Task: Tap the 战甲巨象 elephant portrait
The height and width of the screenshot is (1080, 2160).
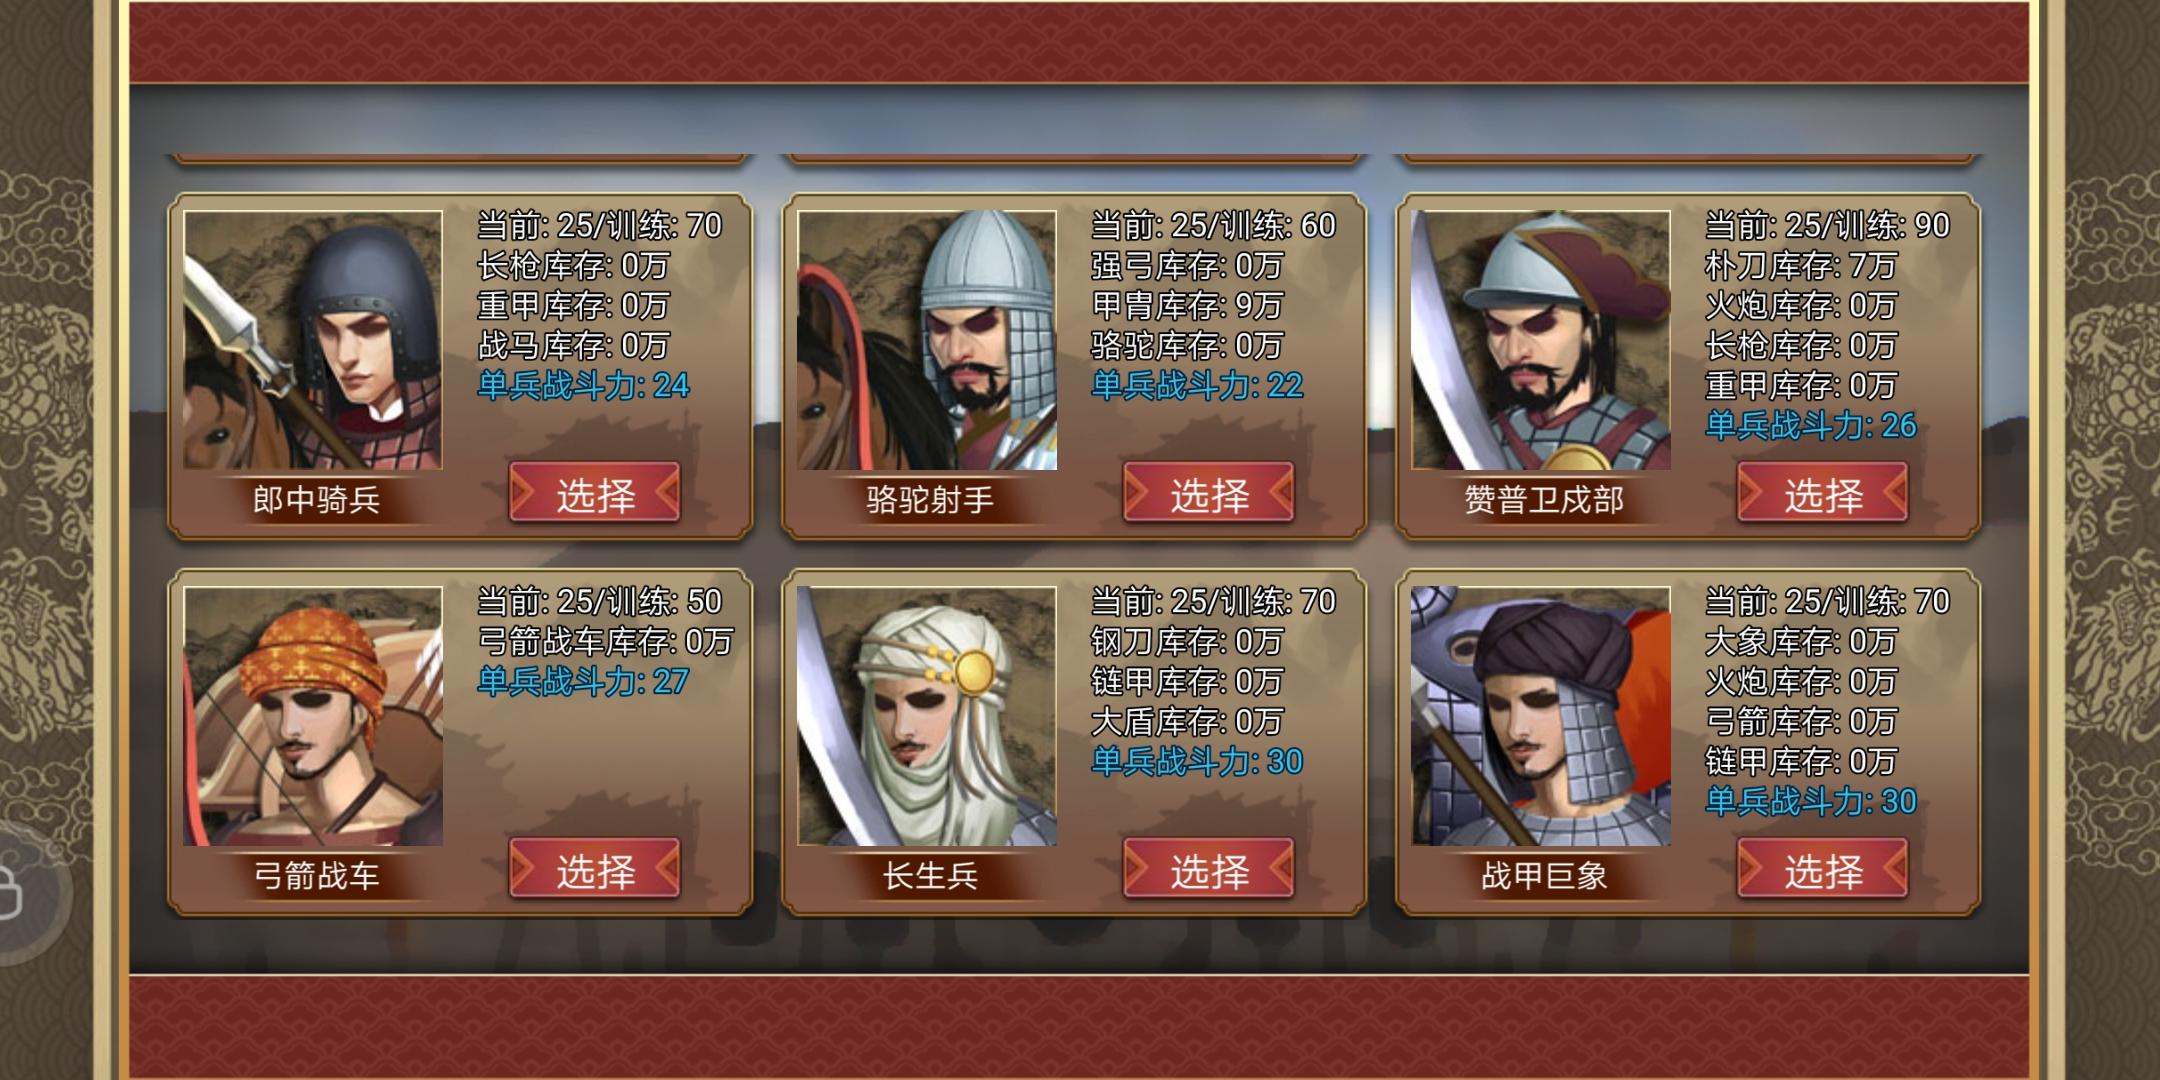Action: point(1541,716)
